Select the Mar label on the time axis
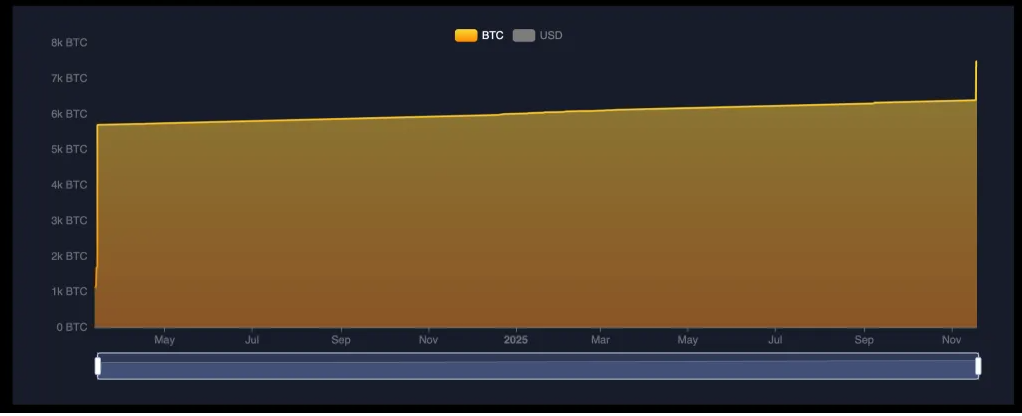The width and height of the screenshot is (1022, 416). [x=600, y=341]
